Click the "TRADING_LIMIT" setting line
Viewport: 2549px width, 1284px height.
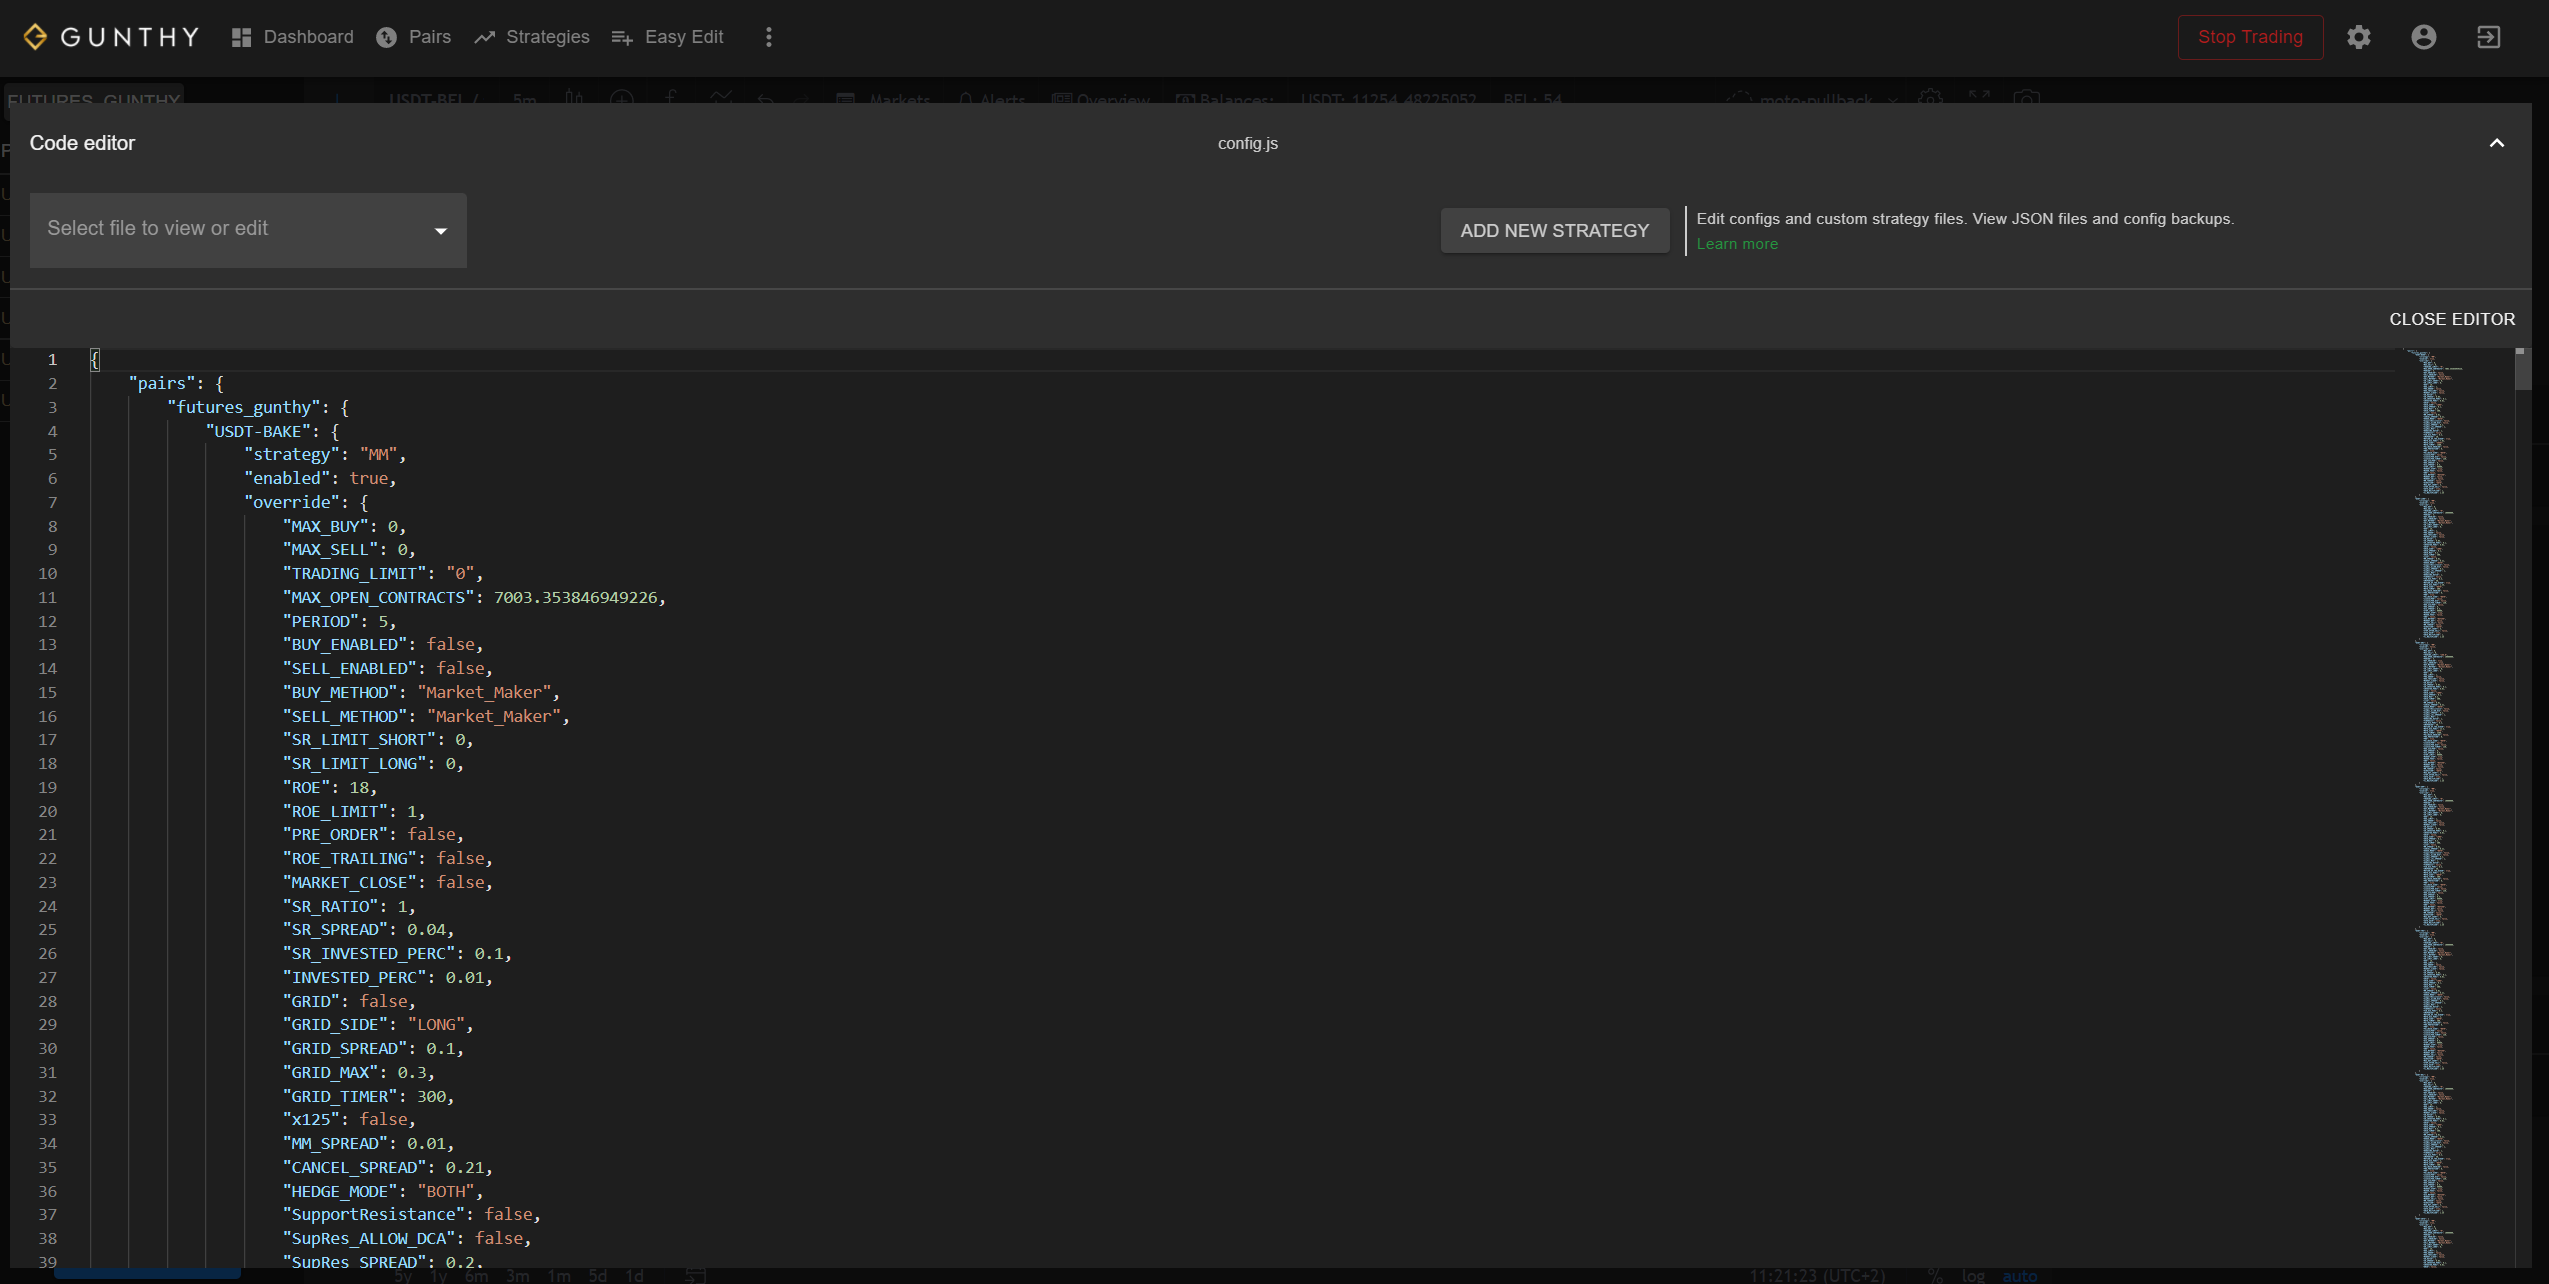click(383, 573)
